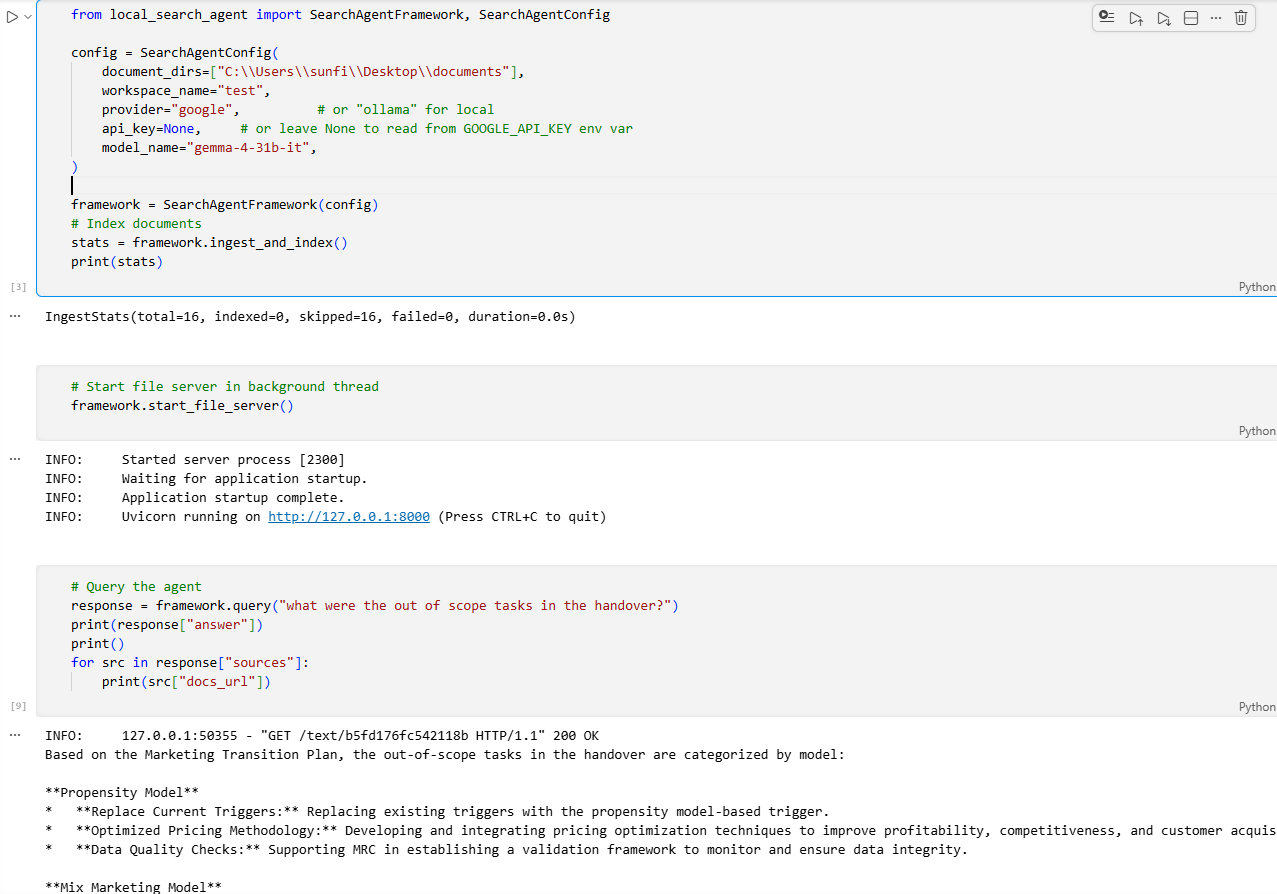
Task: Click the document_dirs path string in config
Action: pos(363,71)
